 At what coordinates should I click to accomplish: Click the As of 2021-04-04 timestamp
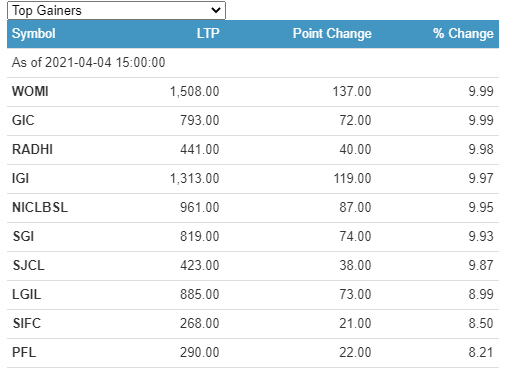89,63
